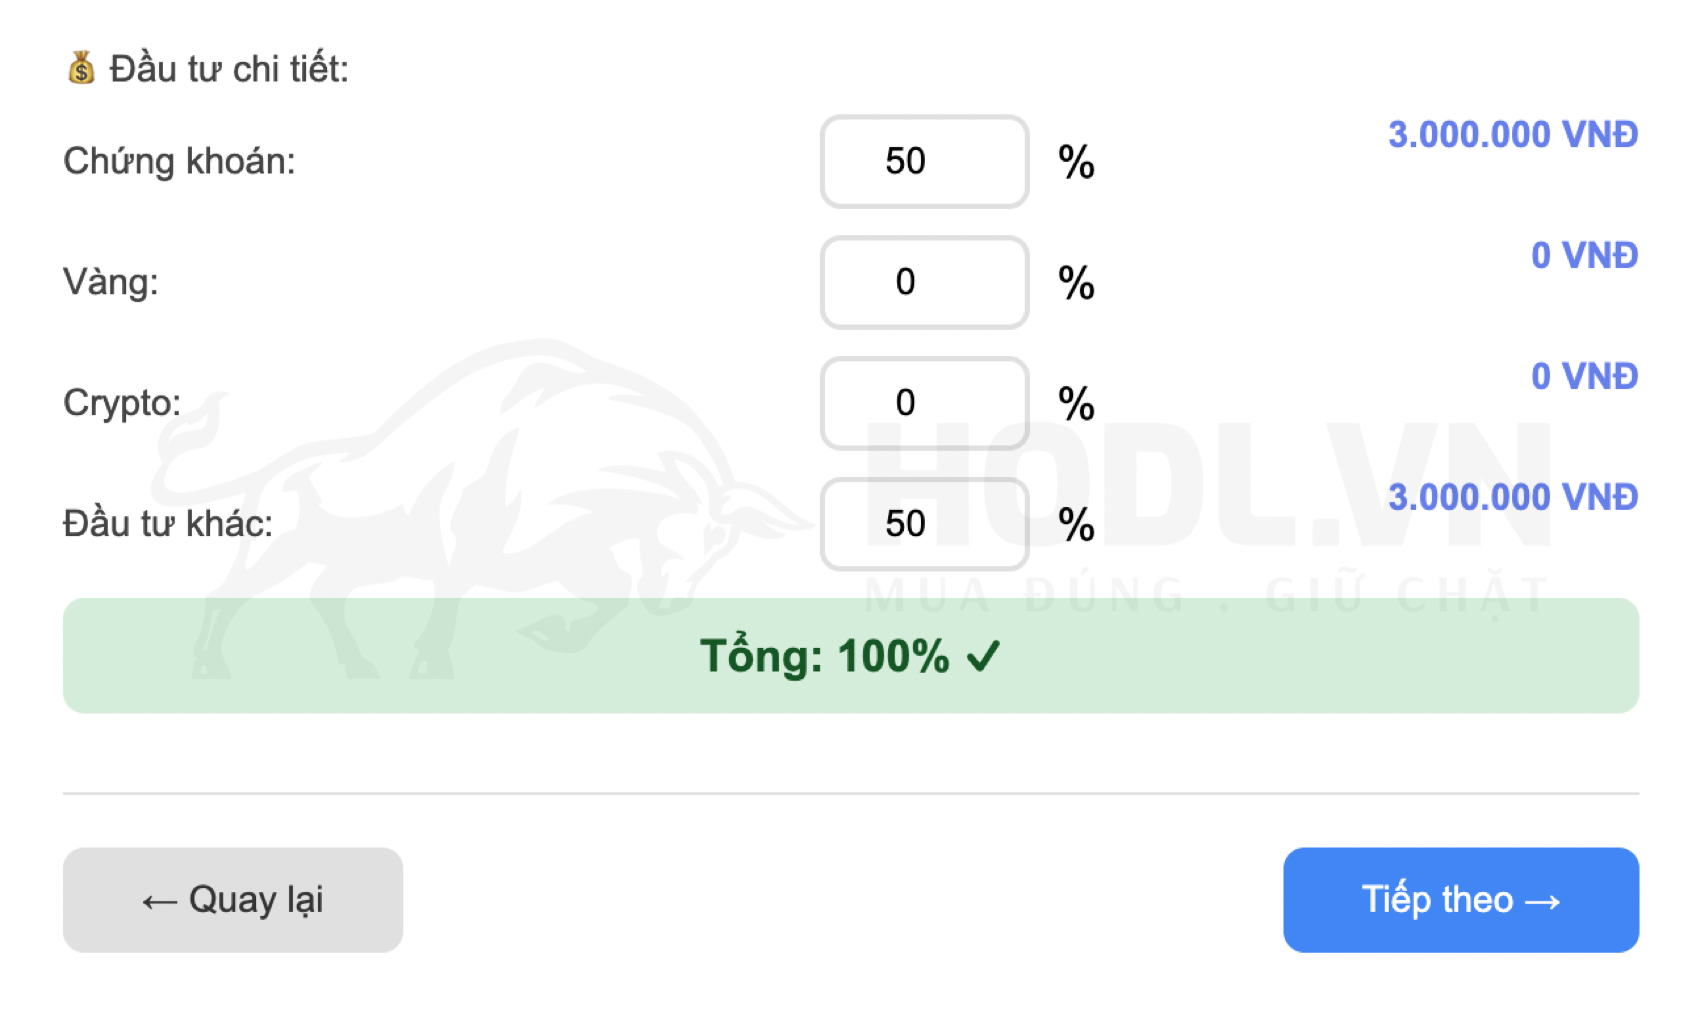The height and width of the screenshot is (1017, 1700).
Task: Click the Chứng khoán percentage input
Action: tap(924, 161)
